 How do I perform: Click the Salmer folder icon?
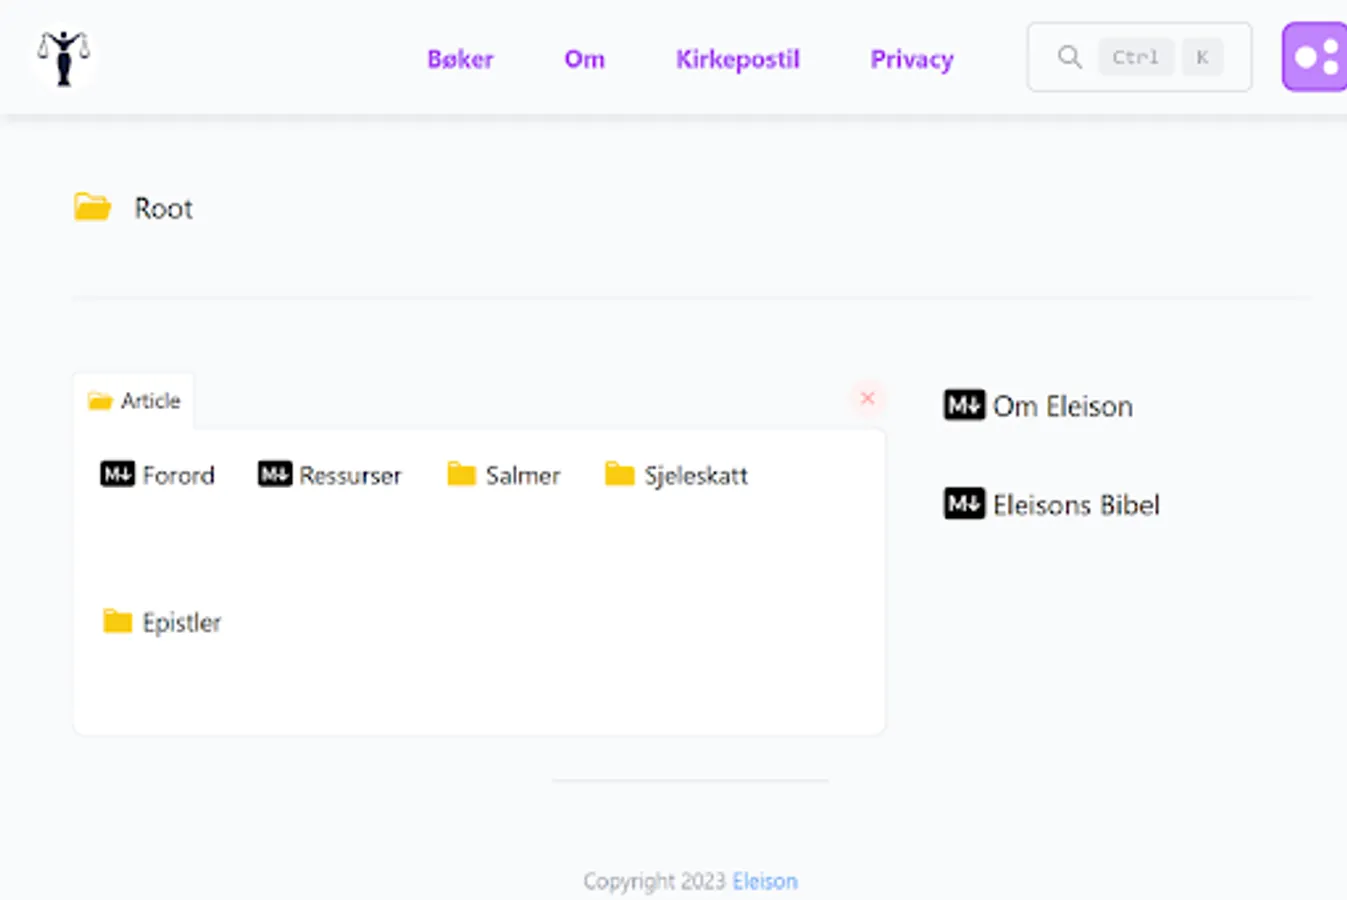tap(461, 474)
